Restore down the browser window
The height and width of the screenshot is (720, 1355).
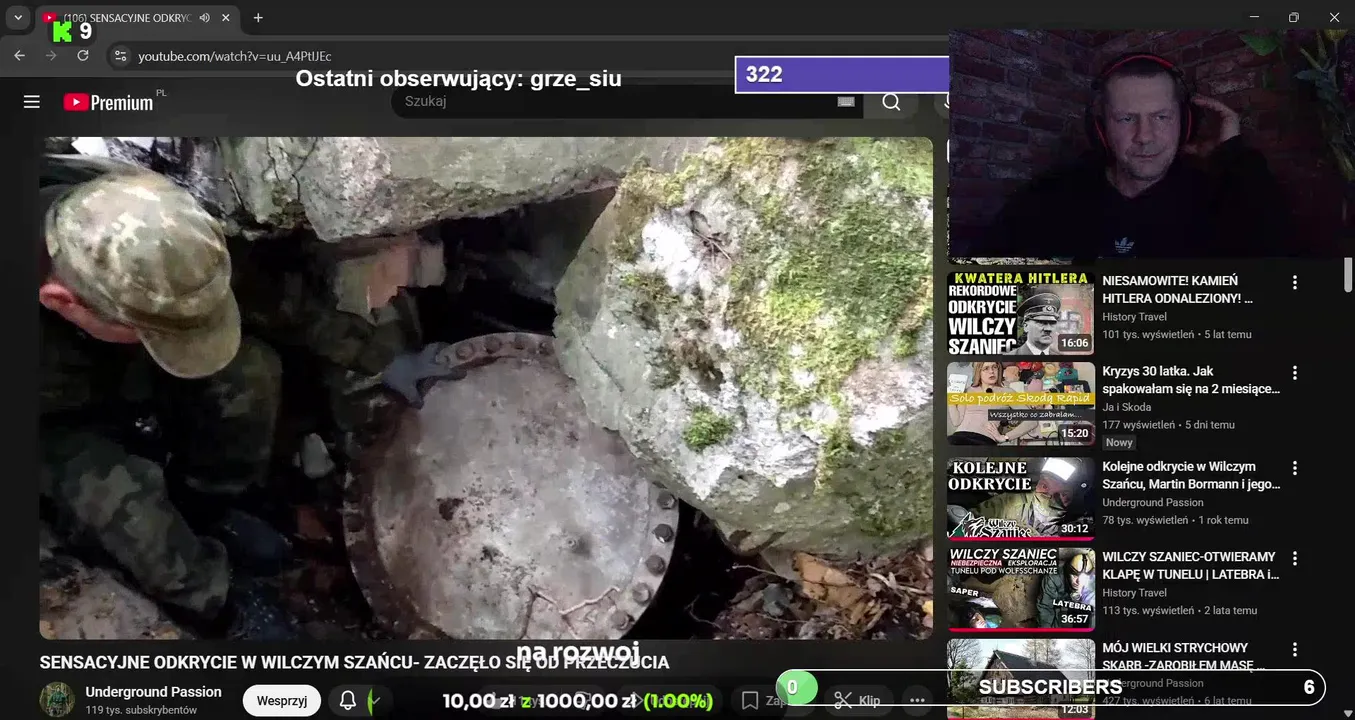pyautogui.click(x=1294, y=17)
